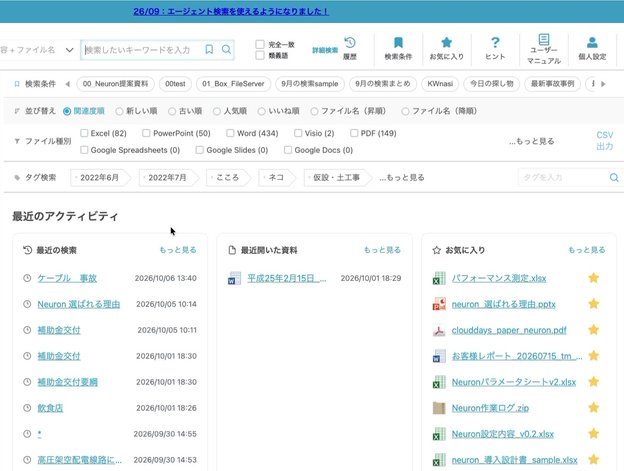Select saved search KWnasi
This screenshot has width=624, height=471.
440,84
